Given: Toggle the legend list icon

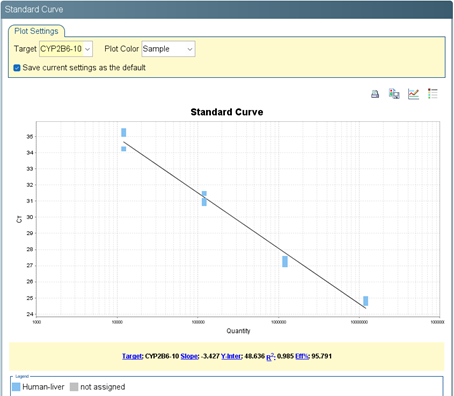Looking at the screenshot, I should click(433, 94).
